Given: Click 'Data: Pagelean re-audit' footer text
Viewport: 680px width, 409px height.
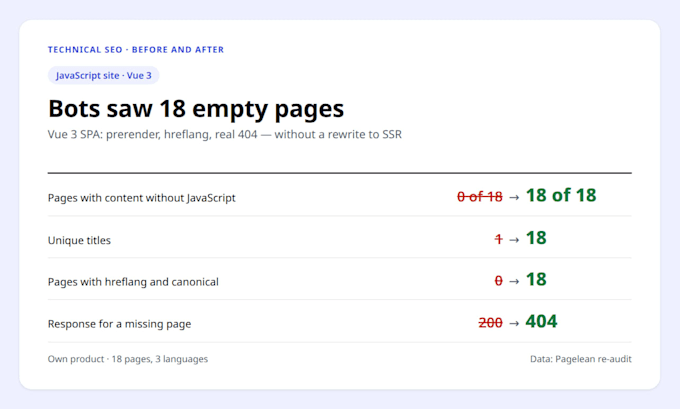Looking at the screenshot, I should tap(581, 359).
